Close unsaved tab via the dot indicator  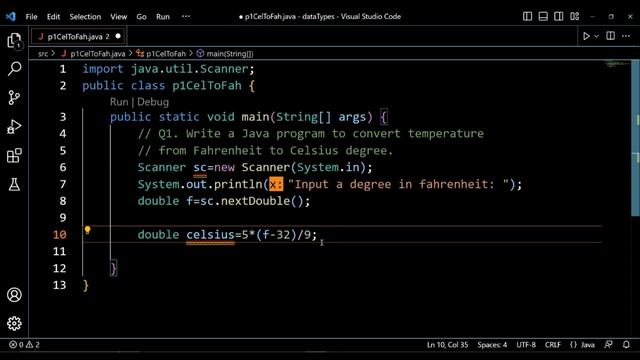[x=118, y=36]
